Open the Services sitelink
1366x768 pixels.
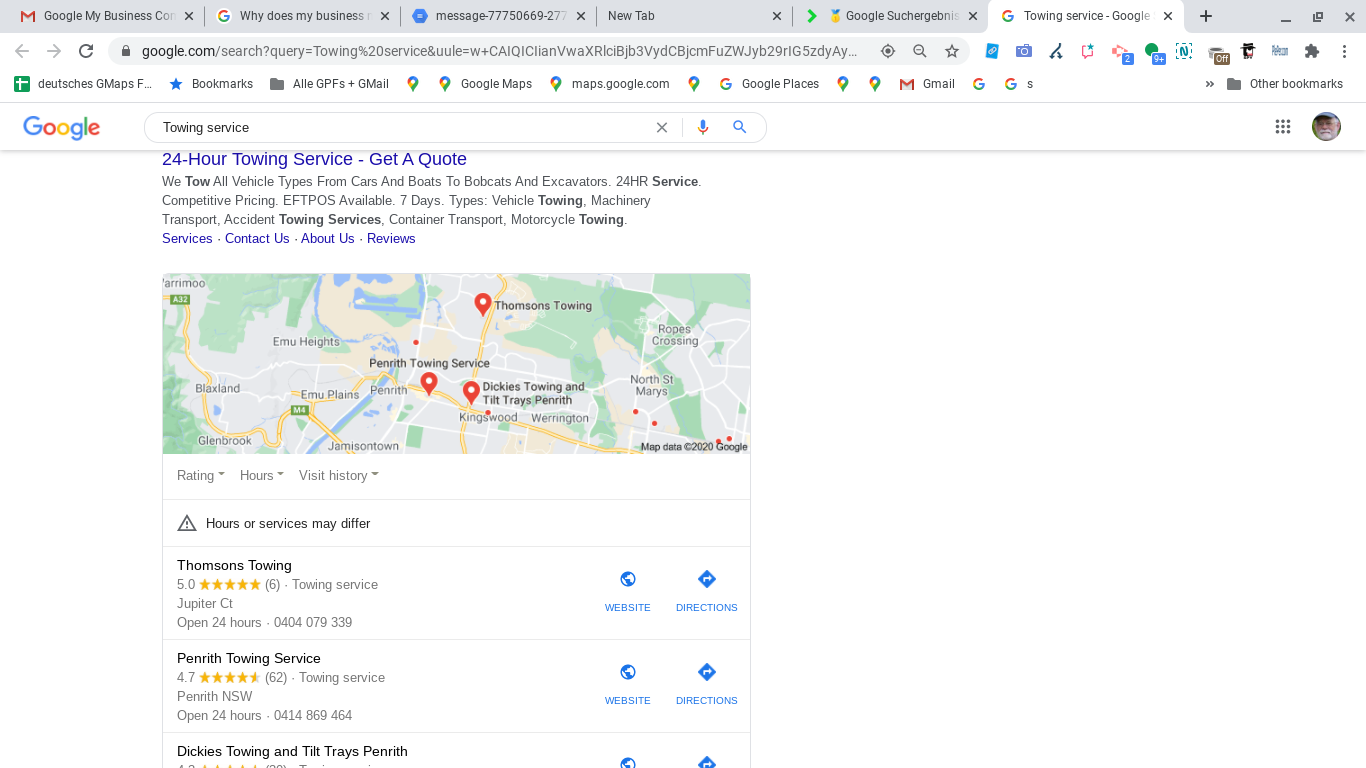click(x=187, y=238)
